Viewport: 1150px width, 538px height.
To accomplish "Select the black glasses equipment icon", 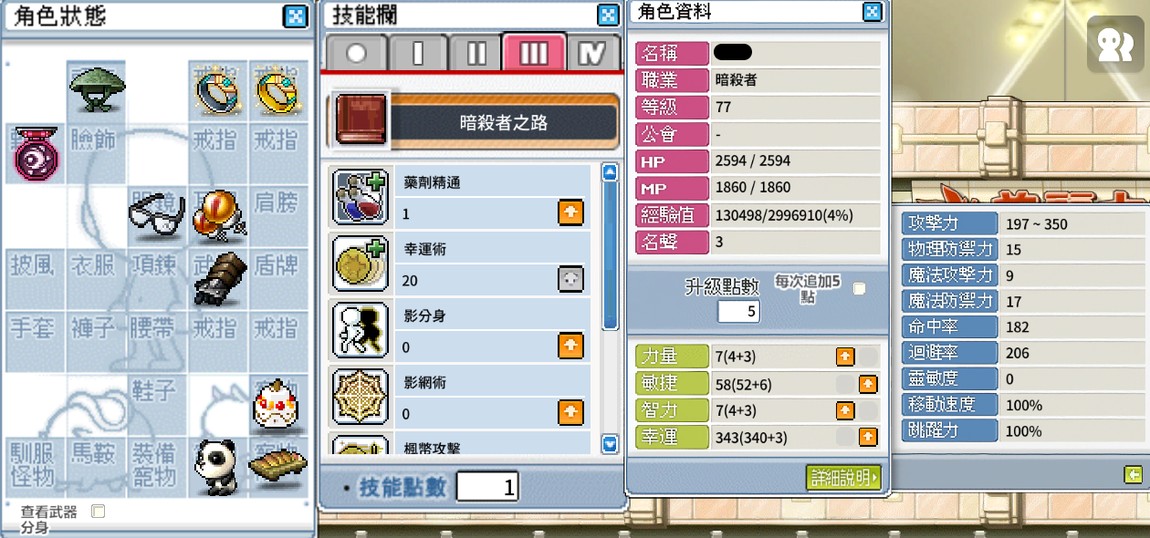I will pyautogui.click(x=157, y=215).
